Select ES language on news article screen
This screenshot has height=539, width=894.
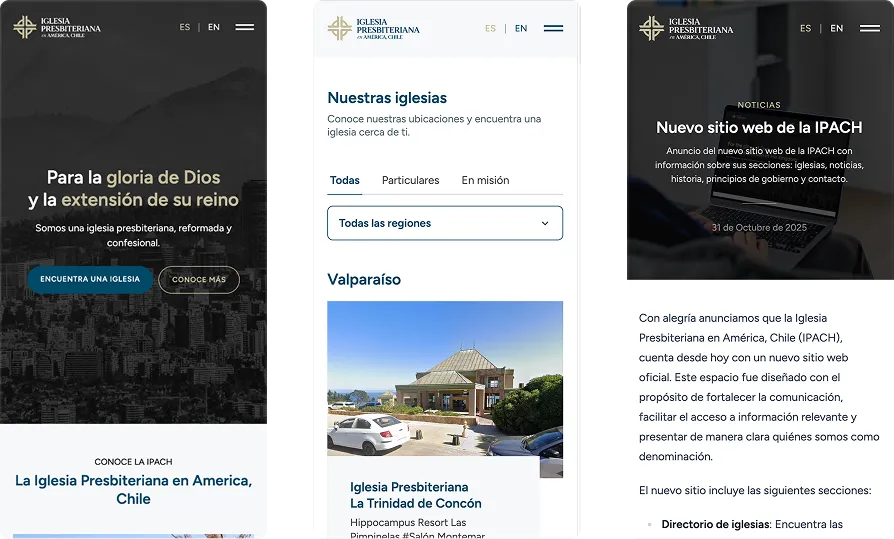click(805, 29)
